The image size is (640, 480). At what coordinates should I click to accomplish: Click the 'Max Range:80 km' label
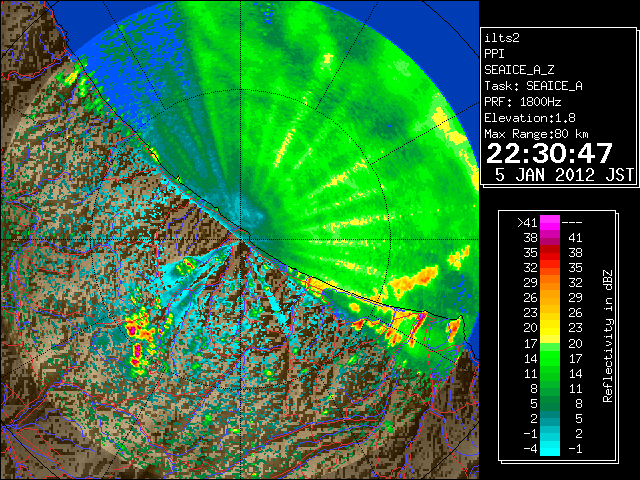point(537,134)
